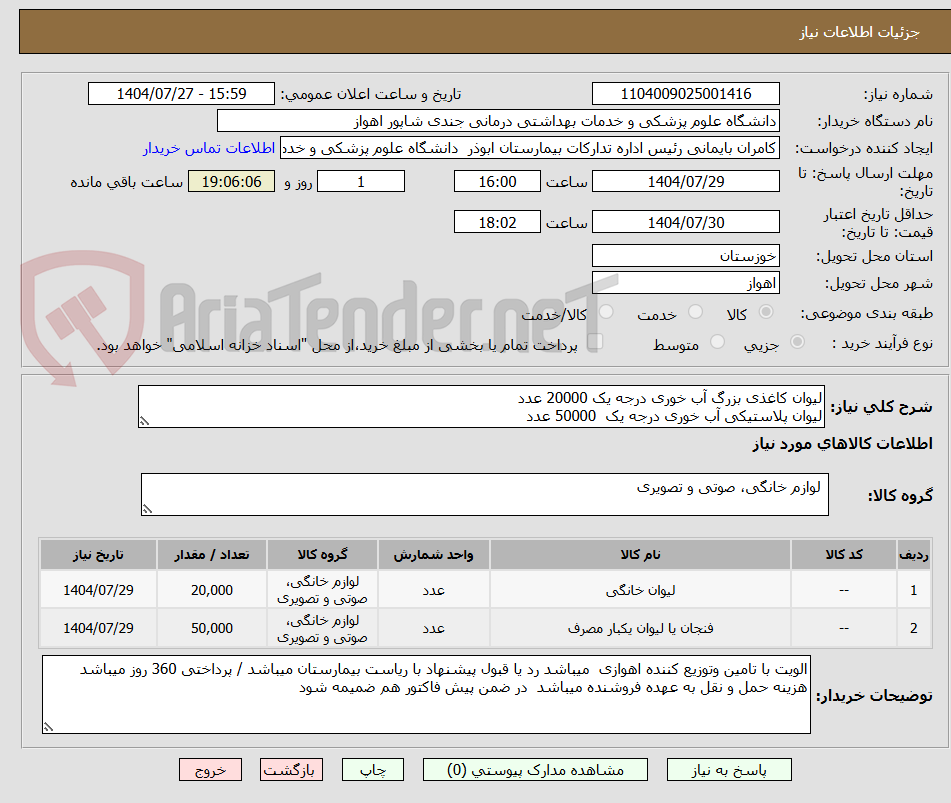Select the کالا radio option
The width and height of the screenshot is (951, 803).
768,311
